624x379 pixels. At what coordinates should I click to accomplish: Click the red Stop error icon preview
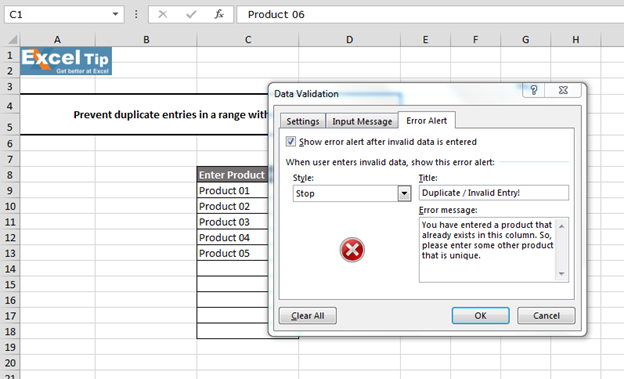click(x=352, y=250)
